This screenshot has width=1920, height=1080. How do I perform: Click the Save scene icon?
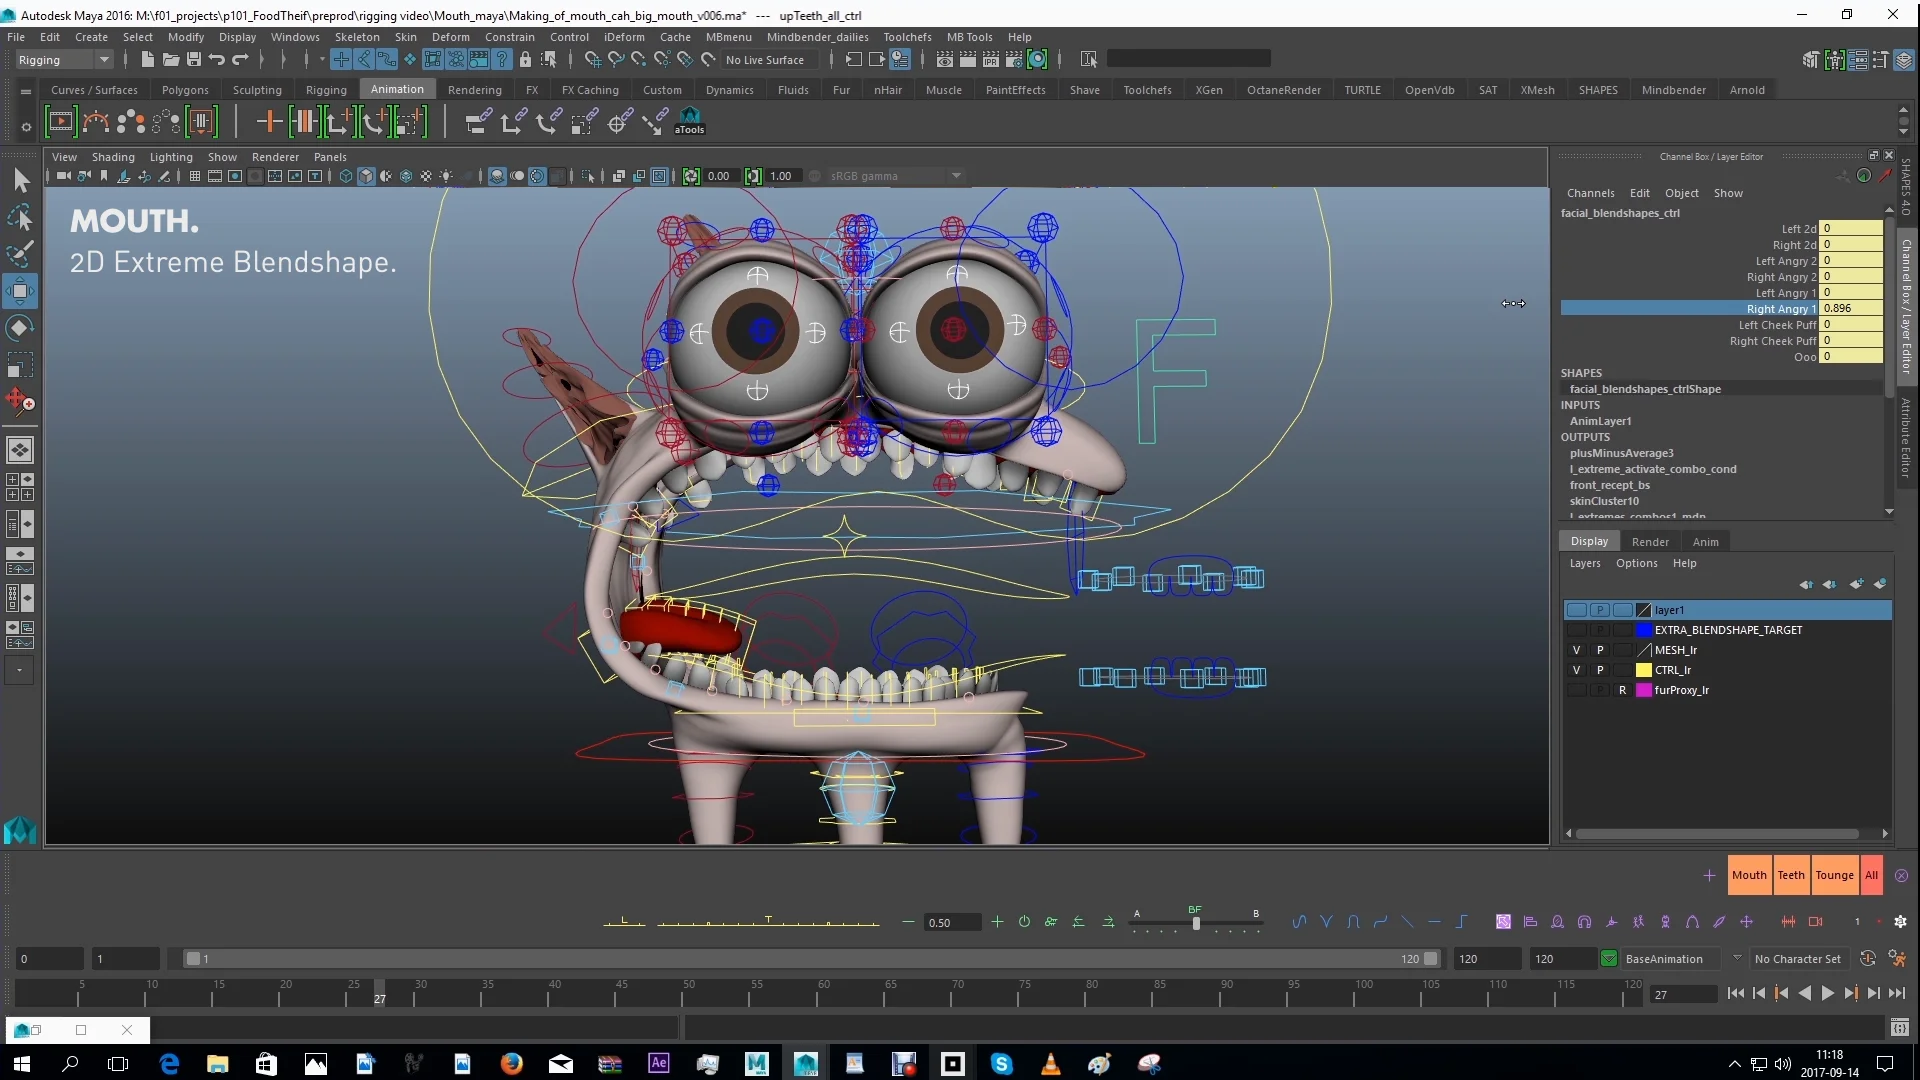[x=194, y=60]
